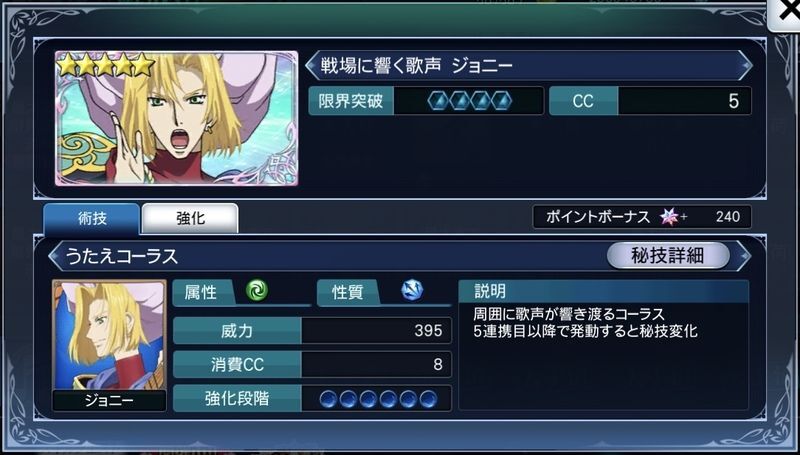This screenshot has height=455, width=800.
Task: Click the blue 性質 type icon
Action: coord(412,291)
